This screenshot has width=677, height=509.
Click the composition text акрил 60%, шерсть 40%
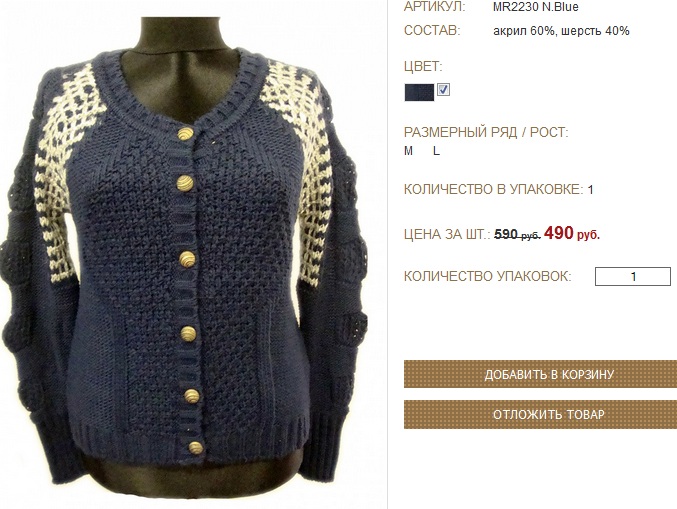tap(561, 31)
